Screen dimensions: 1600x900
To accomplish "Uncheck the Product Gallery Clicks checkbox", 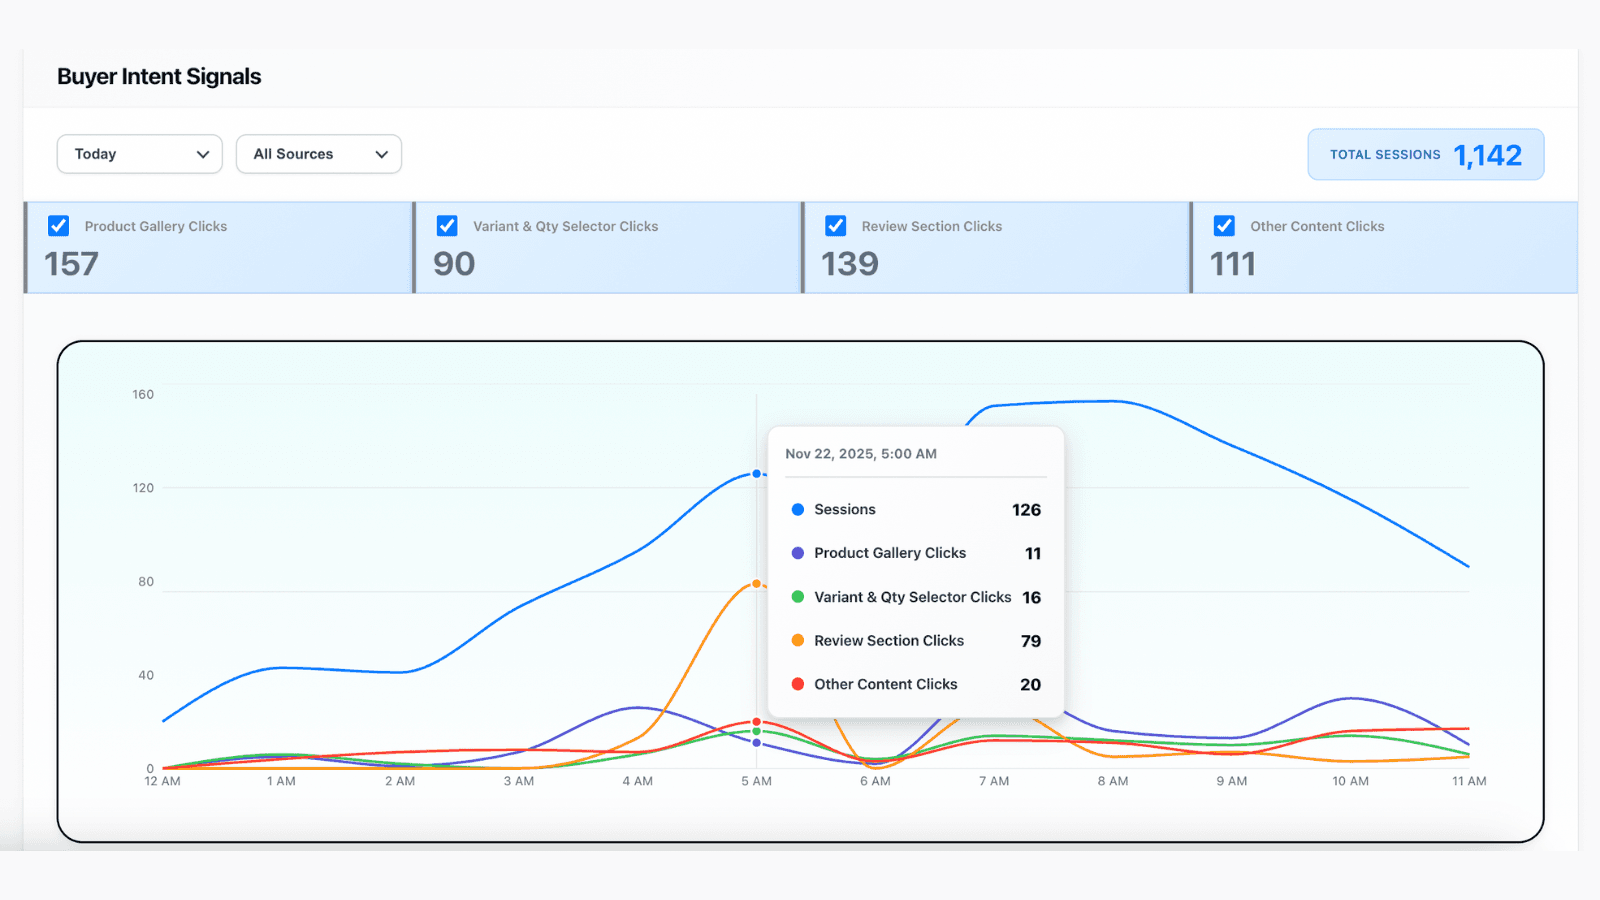I will pos(58,226).
